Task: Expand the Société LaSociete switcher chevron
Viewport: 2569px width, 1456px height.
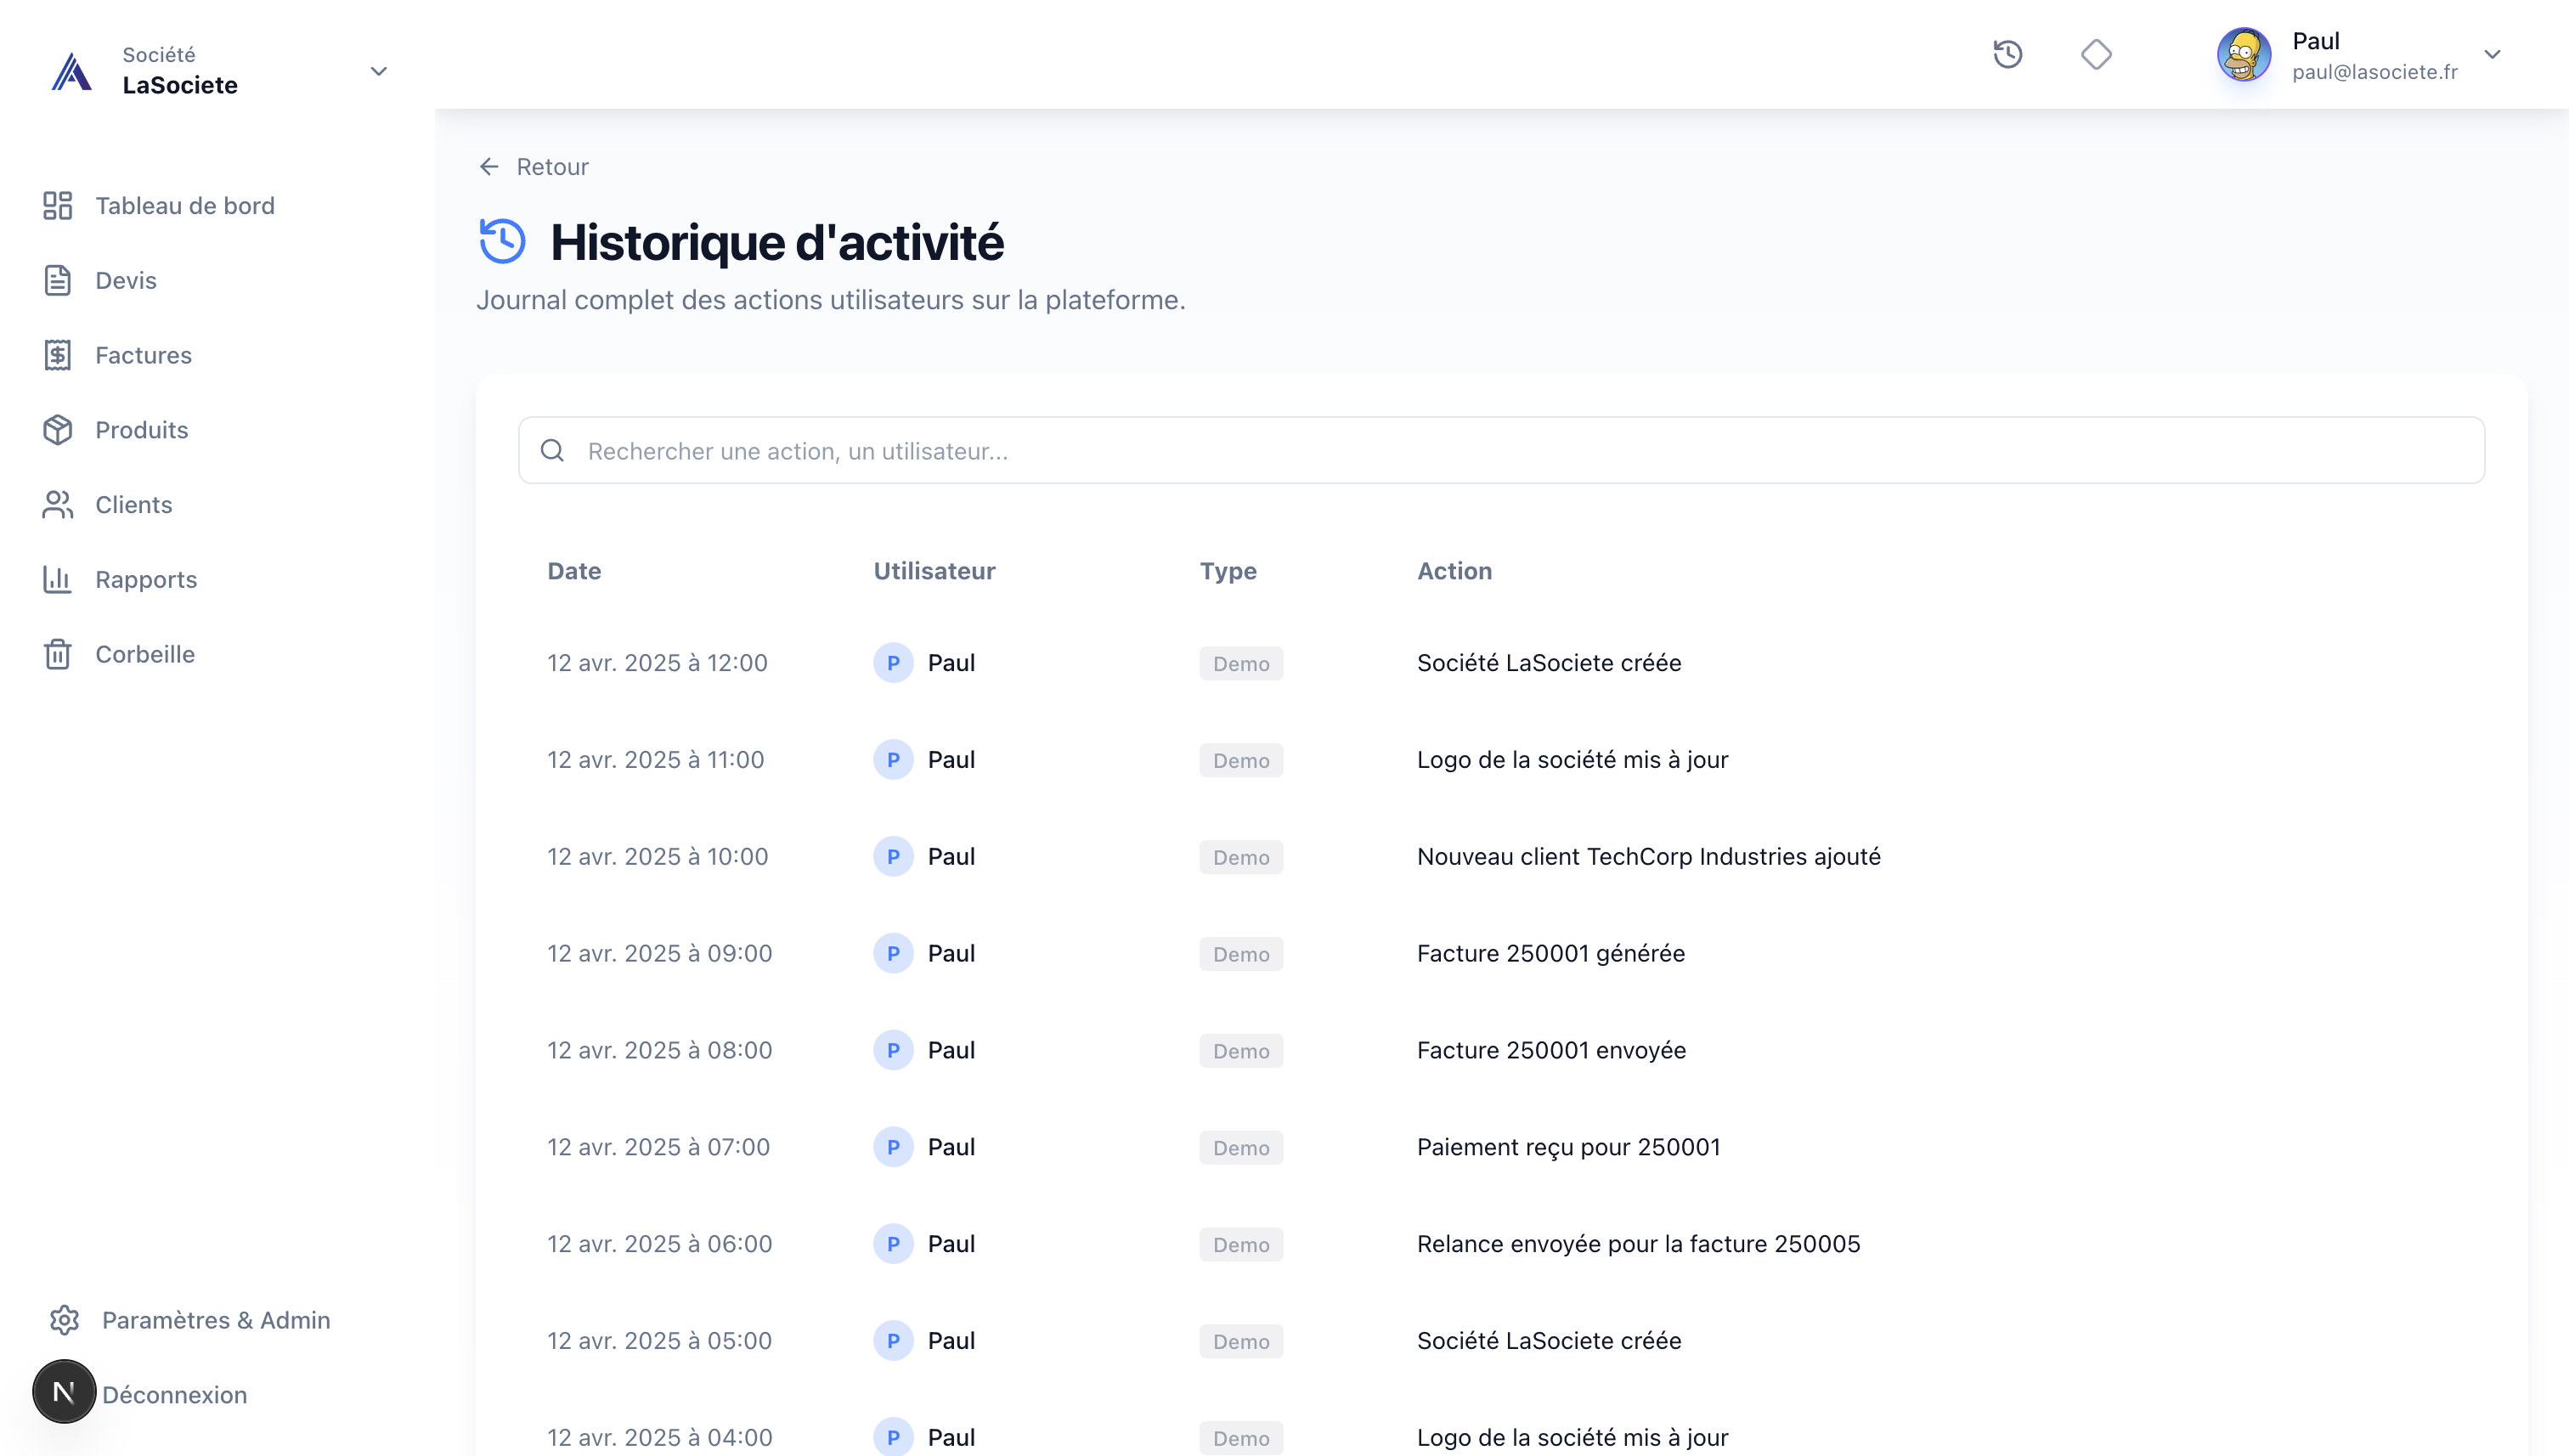Action: tap(378, 71)
